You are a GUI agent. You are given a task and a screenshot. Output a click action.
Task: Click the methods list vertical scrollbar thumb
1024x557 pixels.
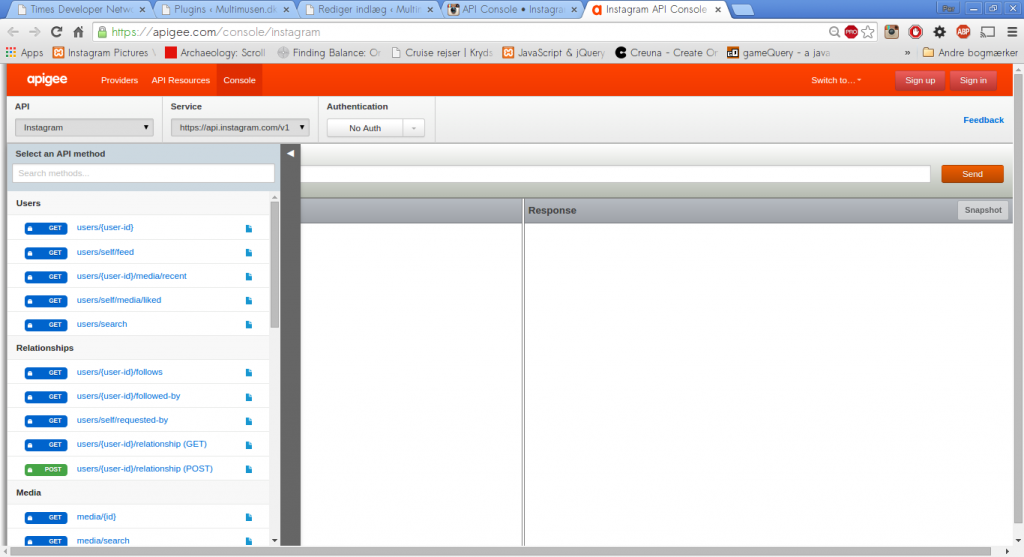pyautogui.click(x=274, y=264)
